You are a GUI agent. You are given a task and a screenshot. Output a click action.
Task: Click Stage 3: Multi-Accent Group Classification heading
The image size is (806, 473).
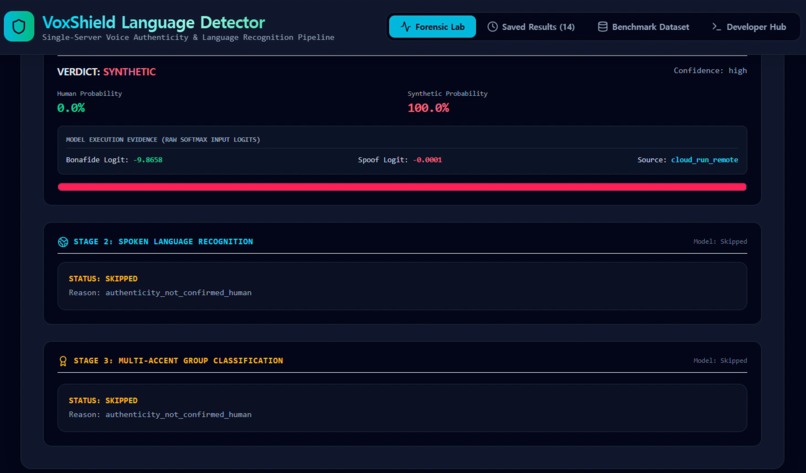coord(178,361)
